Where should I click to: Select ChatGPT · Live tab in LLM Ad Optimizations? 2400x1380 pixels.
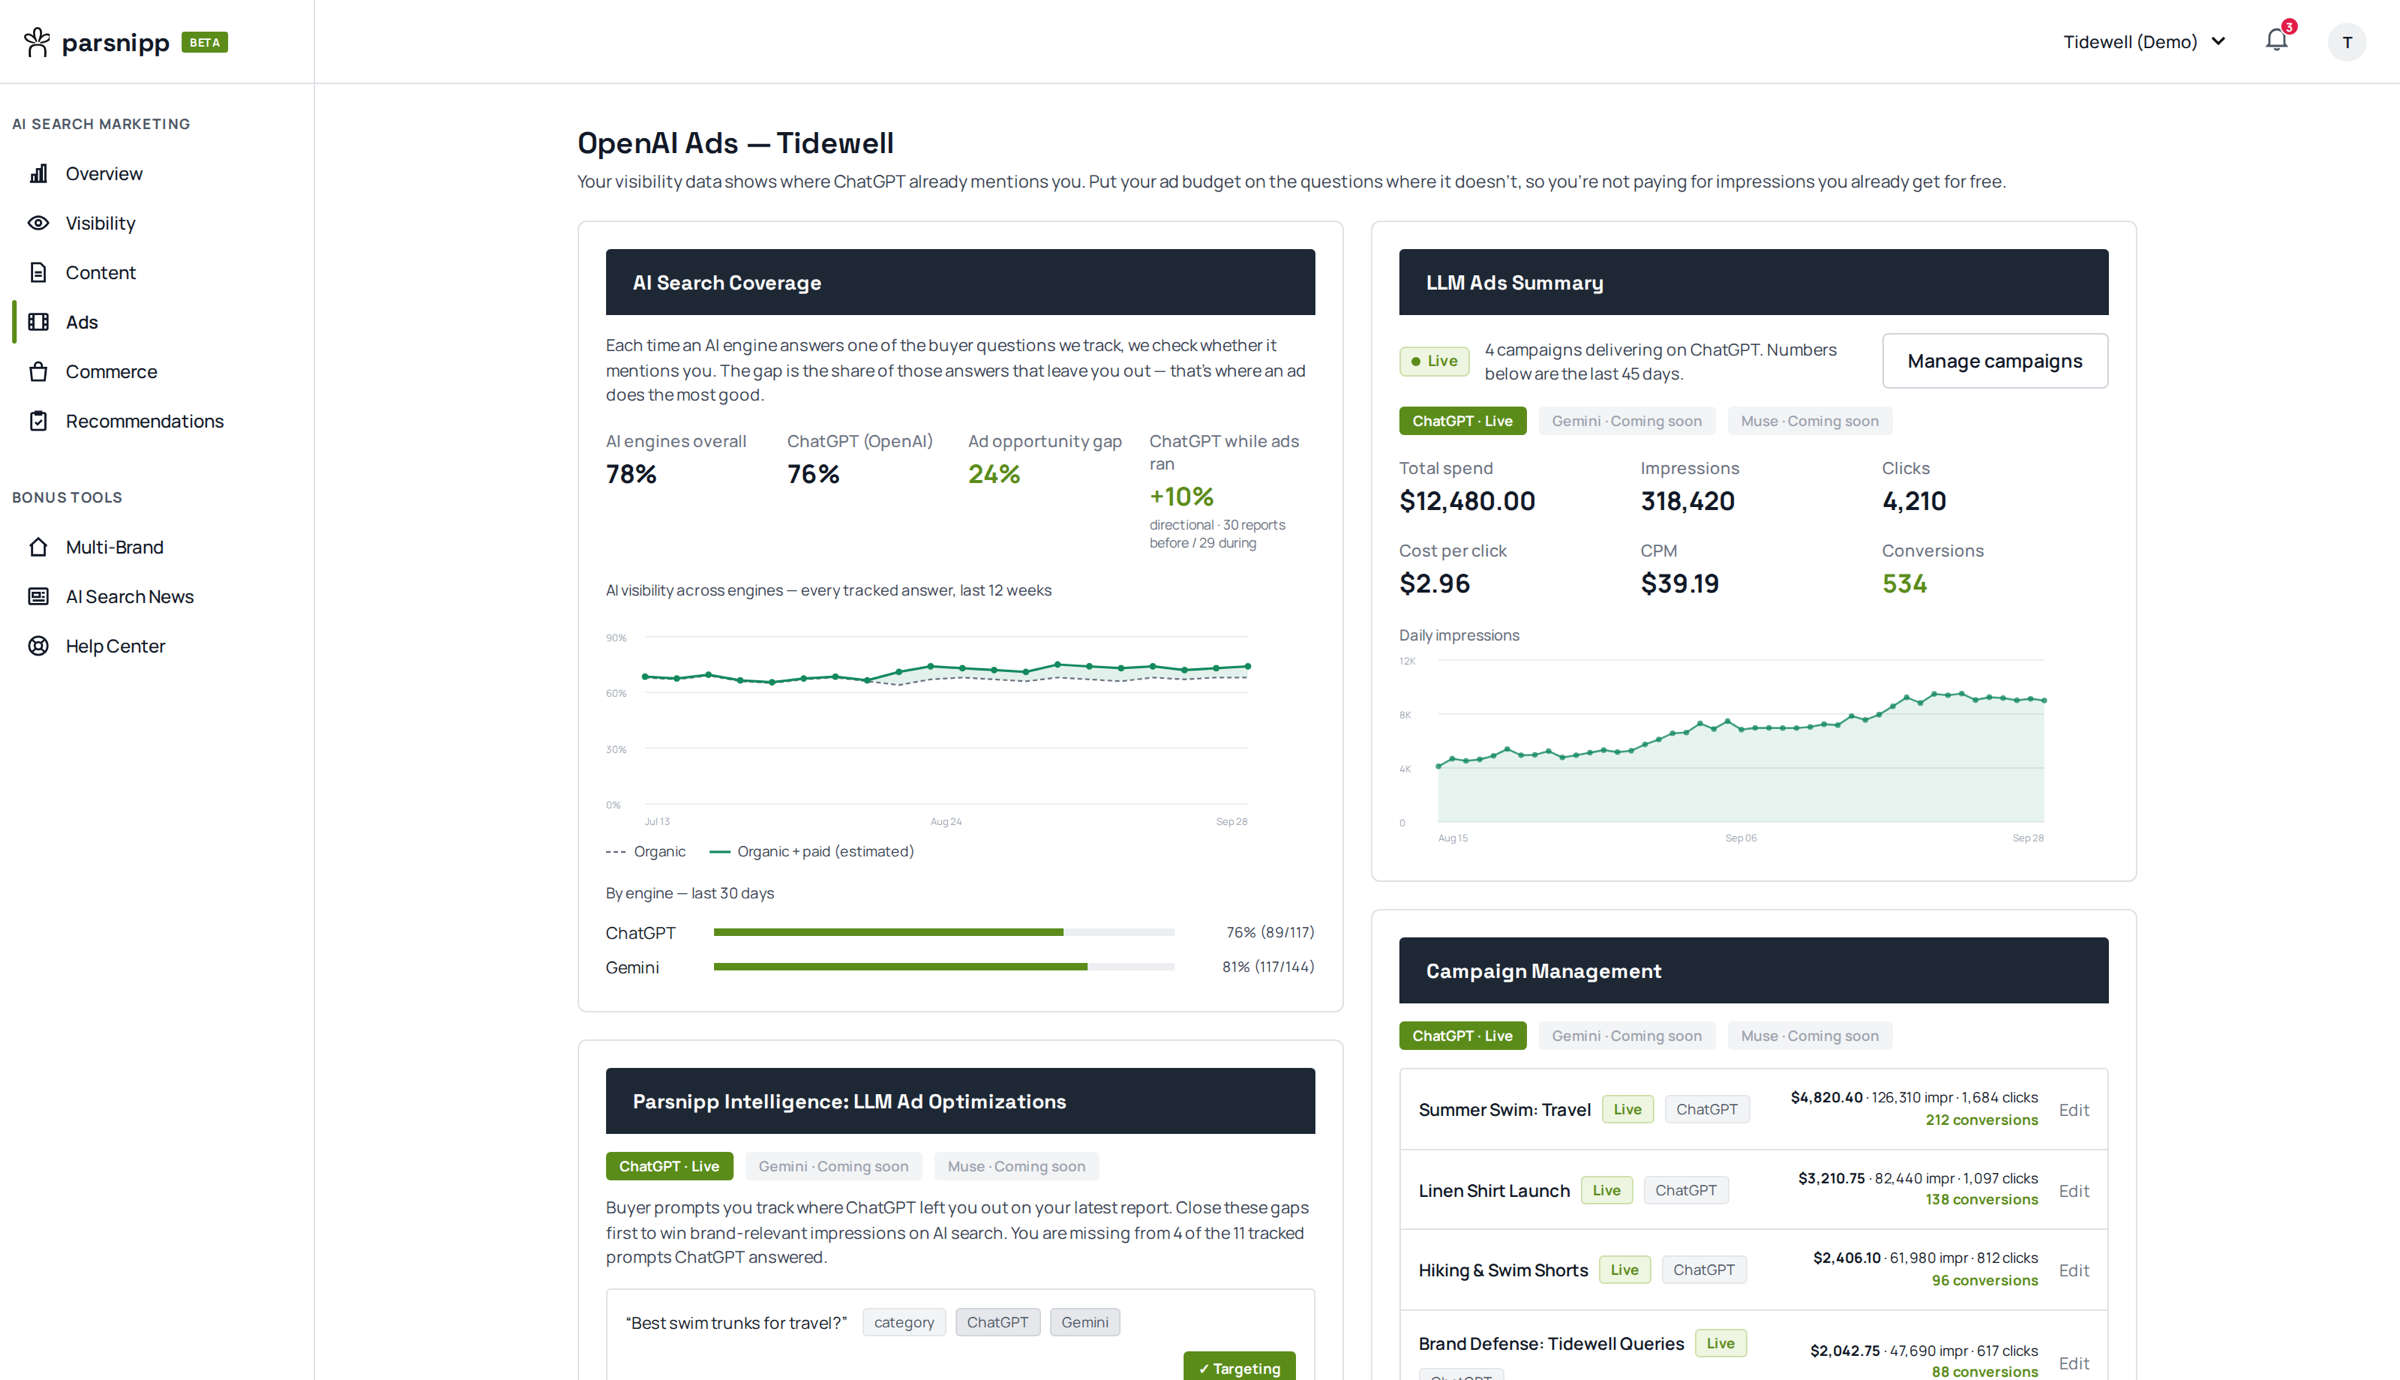coord(669,1166)
